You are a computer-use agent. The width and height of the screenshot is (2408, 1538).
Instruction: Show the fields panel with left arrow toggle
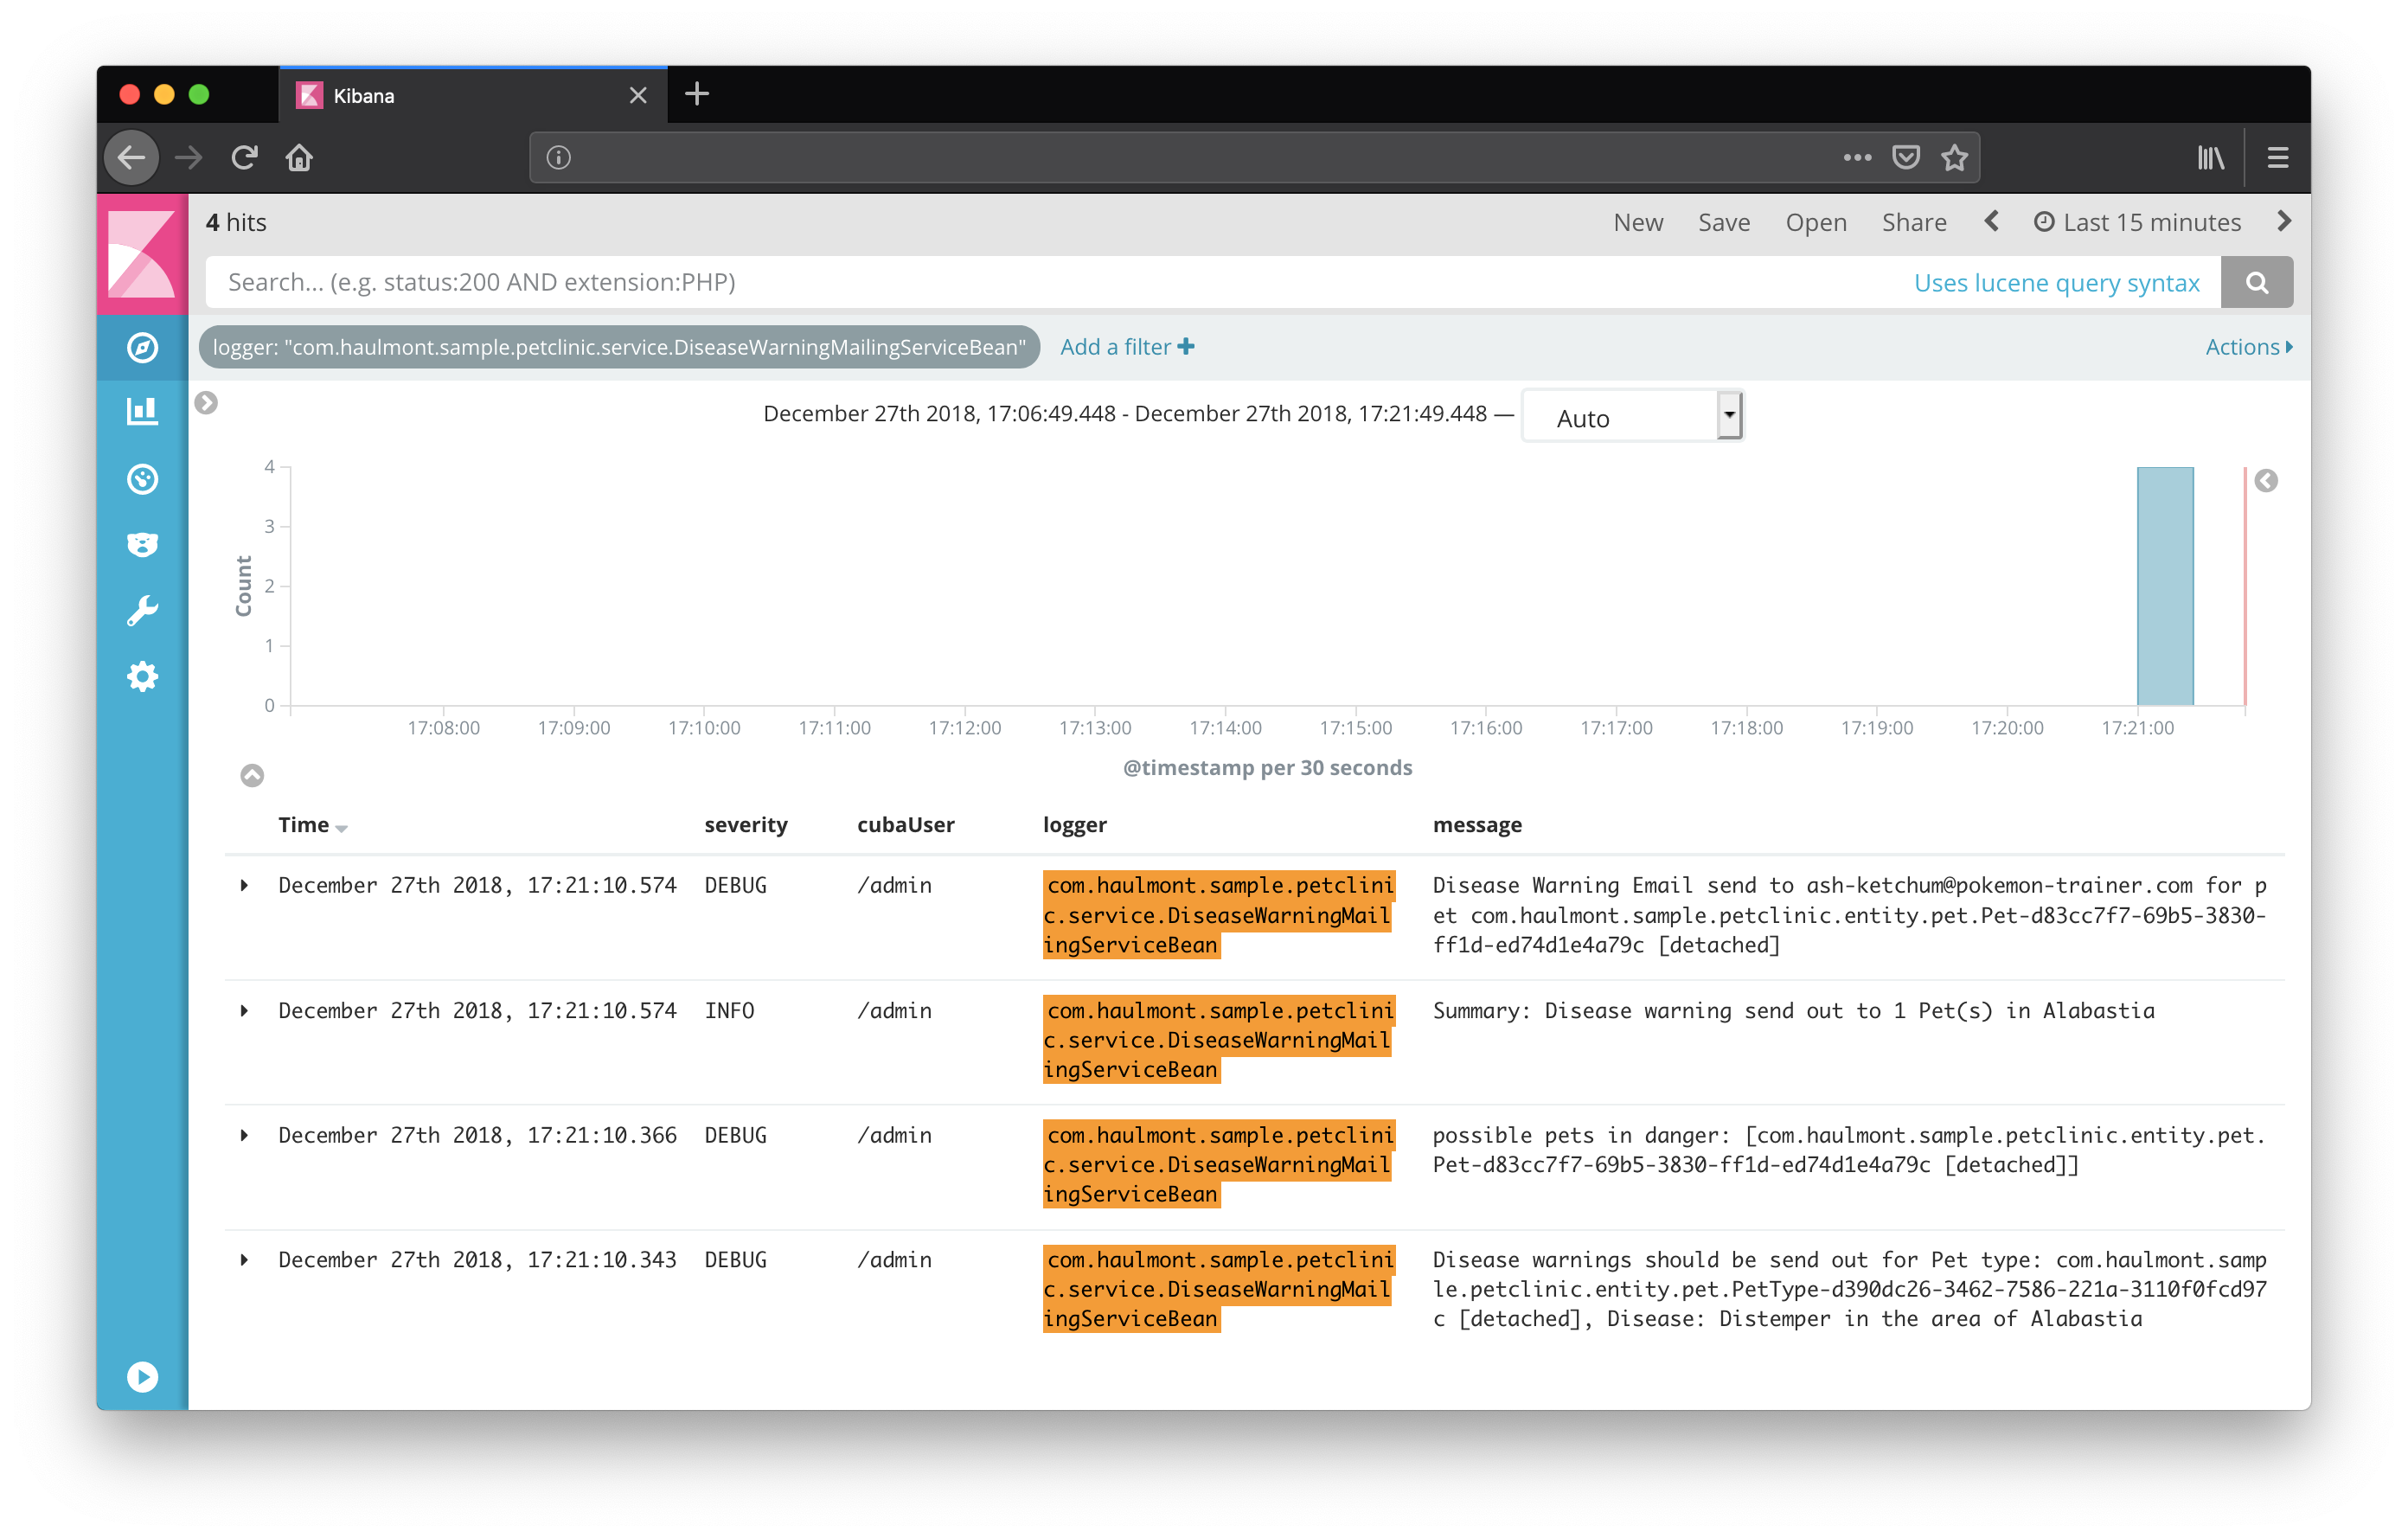tap(206, 402)
